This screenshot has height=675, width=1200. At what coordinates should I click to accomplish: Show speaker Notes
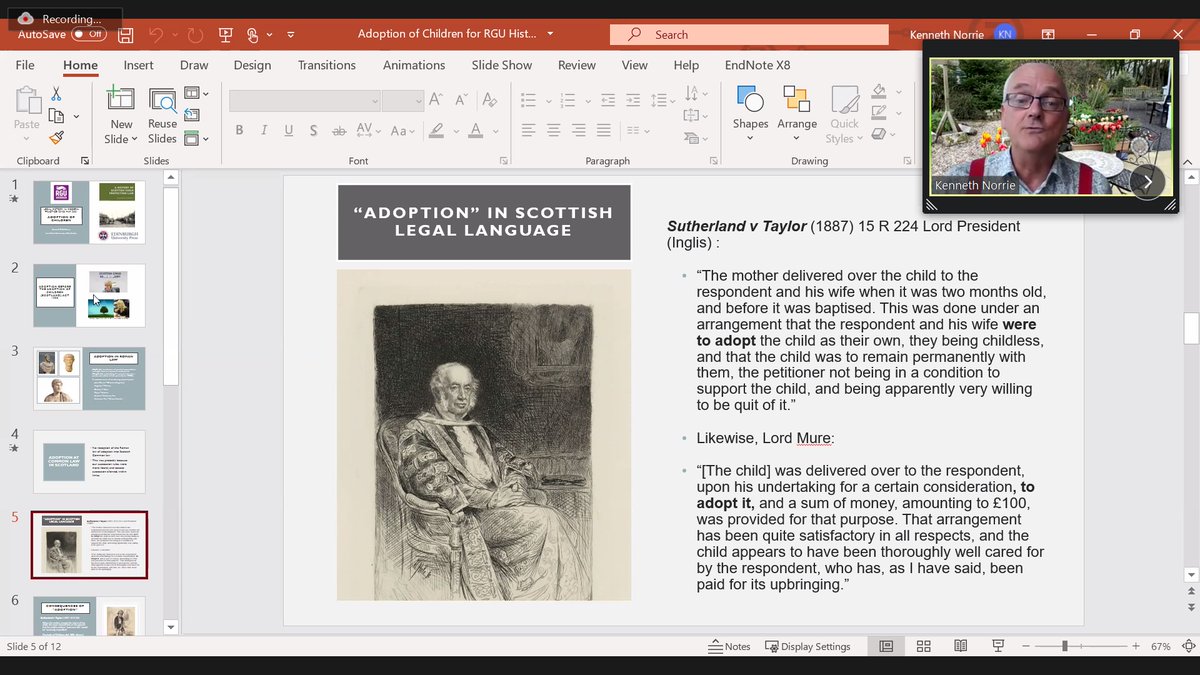click(x=729, y=646)
